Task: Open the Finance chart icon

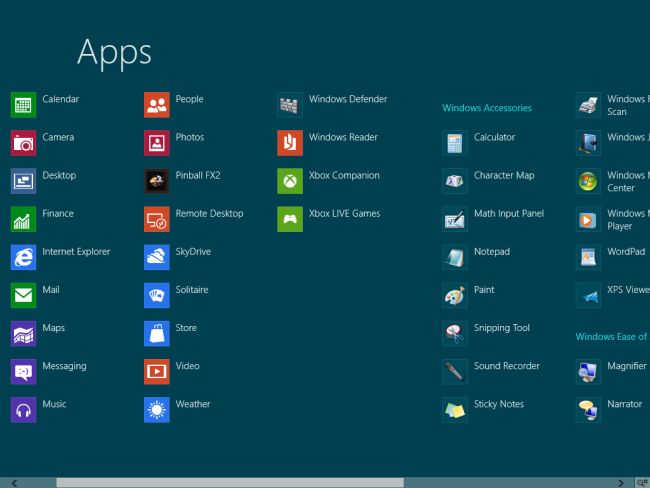Action: tap(23, 219)
